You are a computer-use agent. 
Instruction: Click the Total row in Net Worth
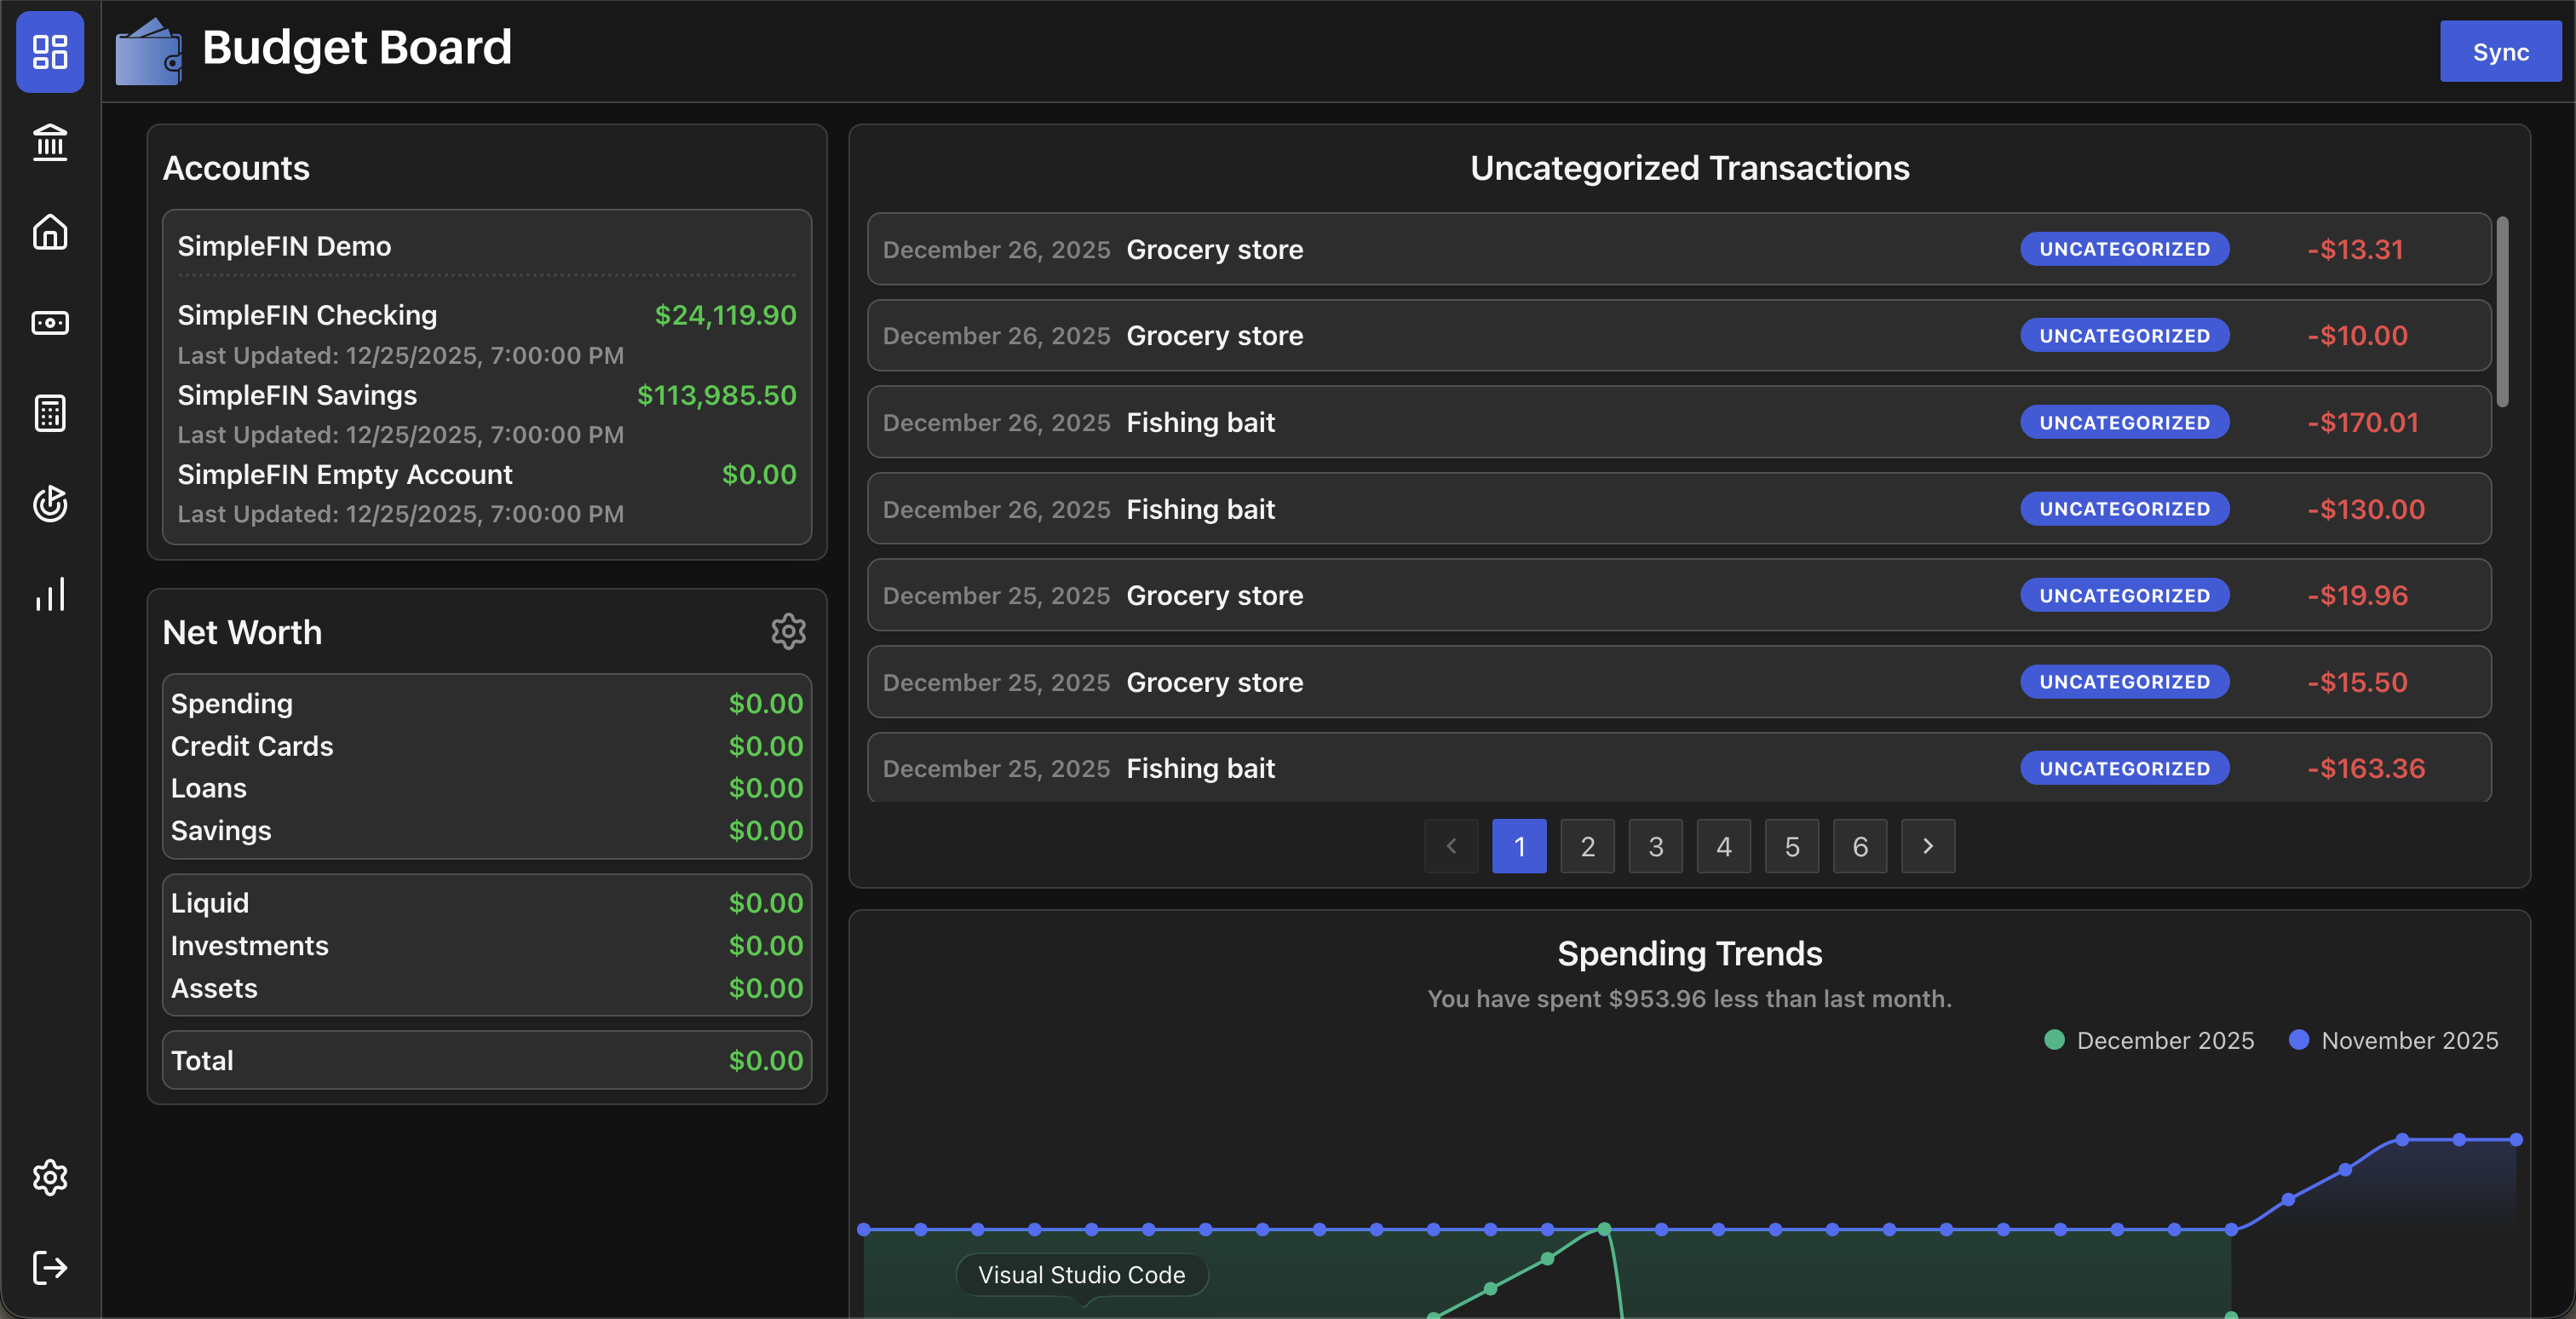click(x=487, y=1060)
